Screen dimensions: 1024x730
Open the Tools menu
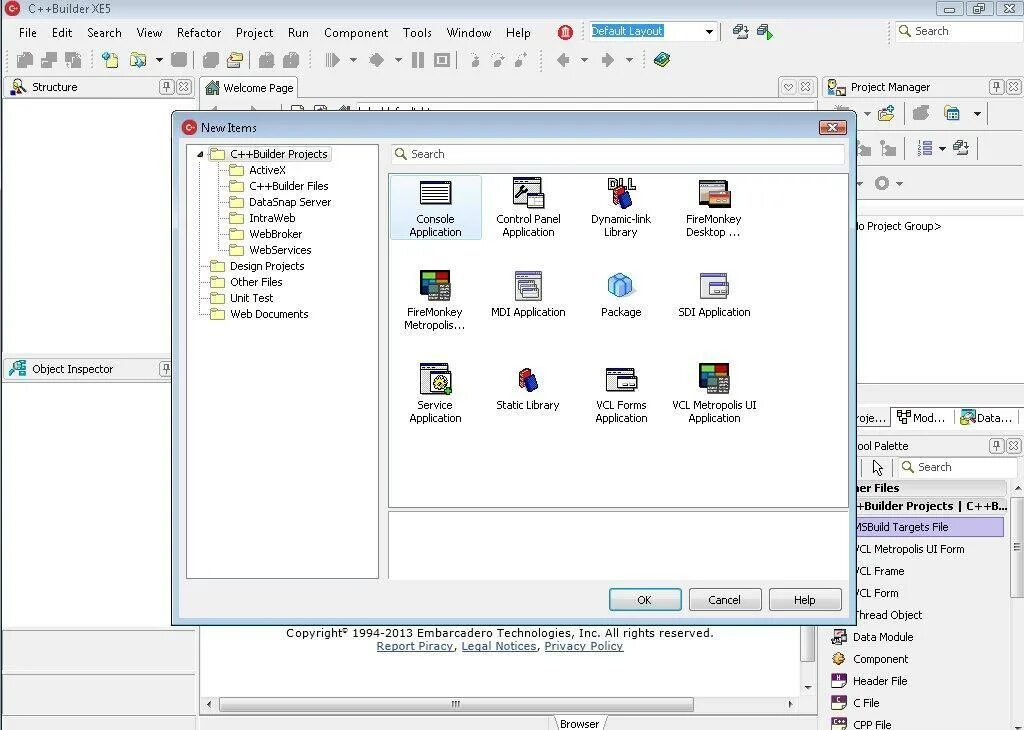point(417,33)
